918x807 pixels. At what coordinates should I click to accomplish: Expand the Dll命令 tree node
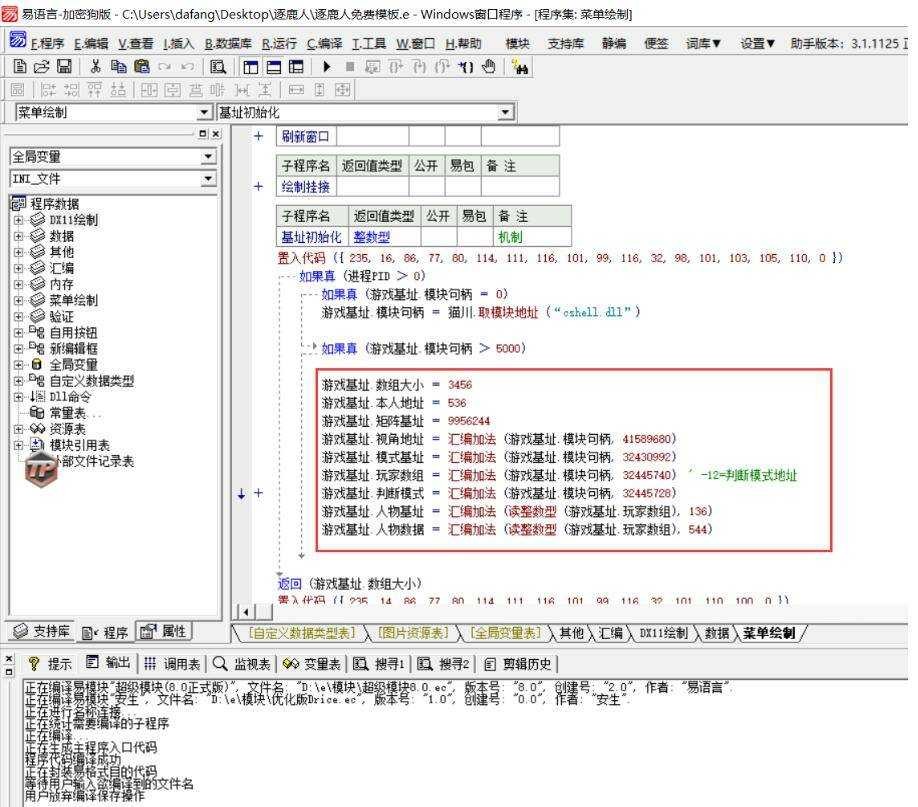pyautogui.click(x=18, y=397)
